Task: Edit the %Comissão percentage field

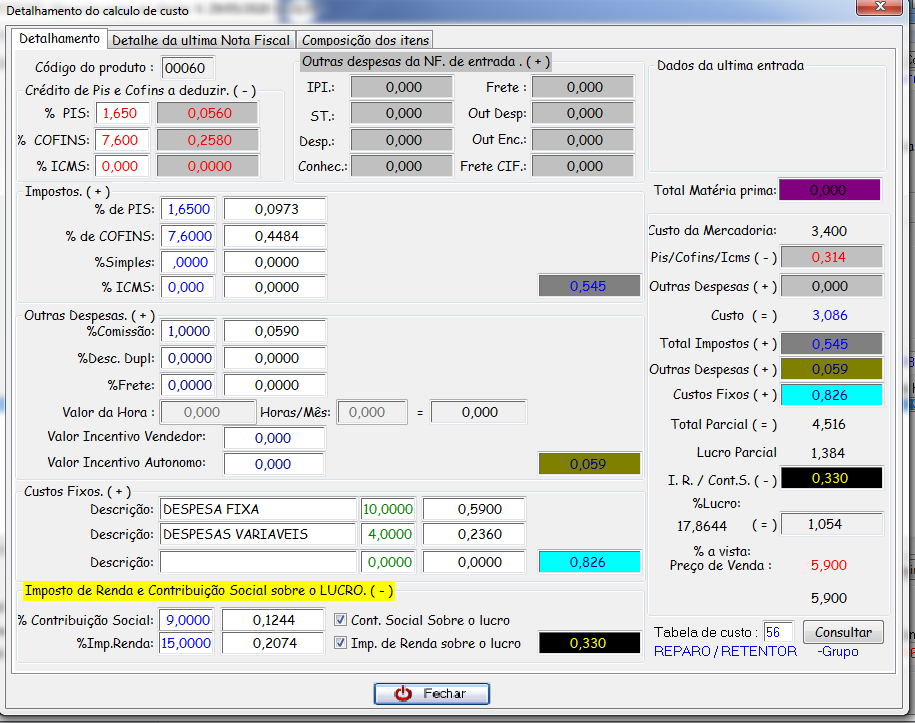Action: click(188, 331)
